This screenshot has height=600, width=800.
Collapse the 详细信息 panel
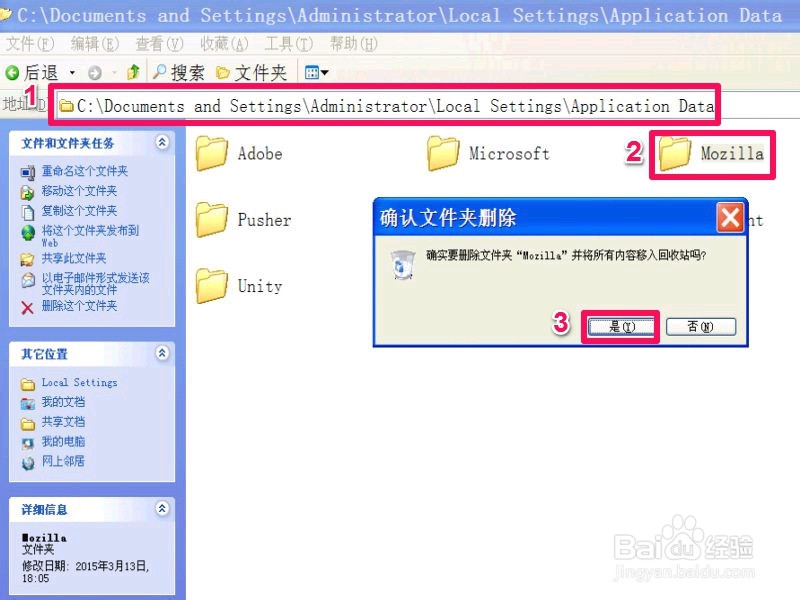click(x=162, y=509)
